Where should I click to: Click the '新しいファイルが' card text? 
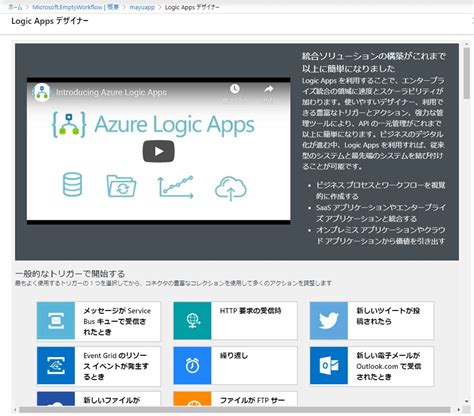(111, 400)
